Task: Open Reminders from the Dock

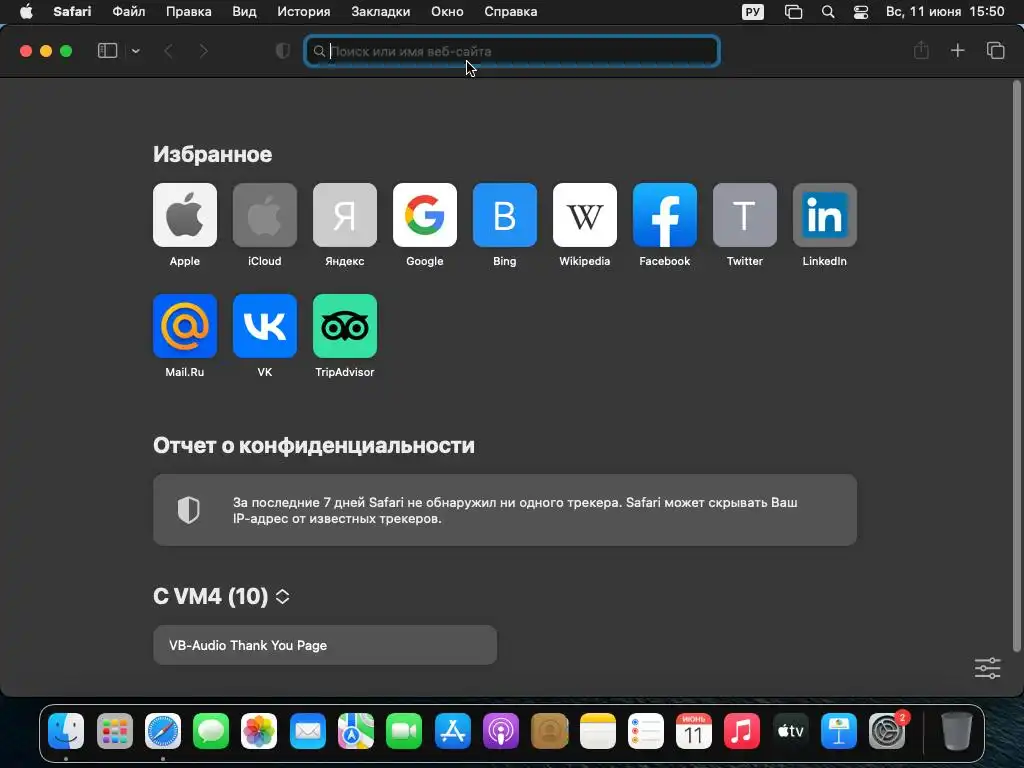Action: click(x=646, y=731)
